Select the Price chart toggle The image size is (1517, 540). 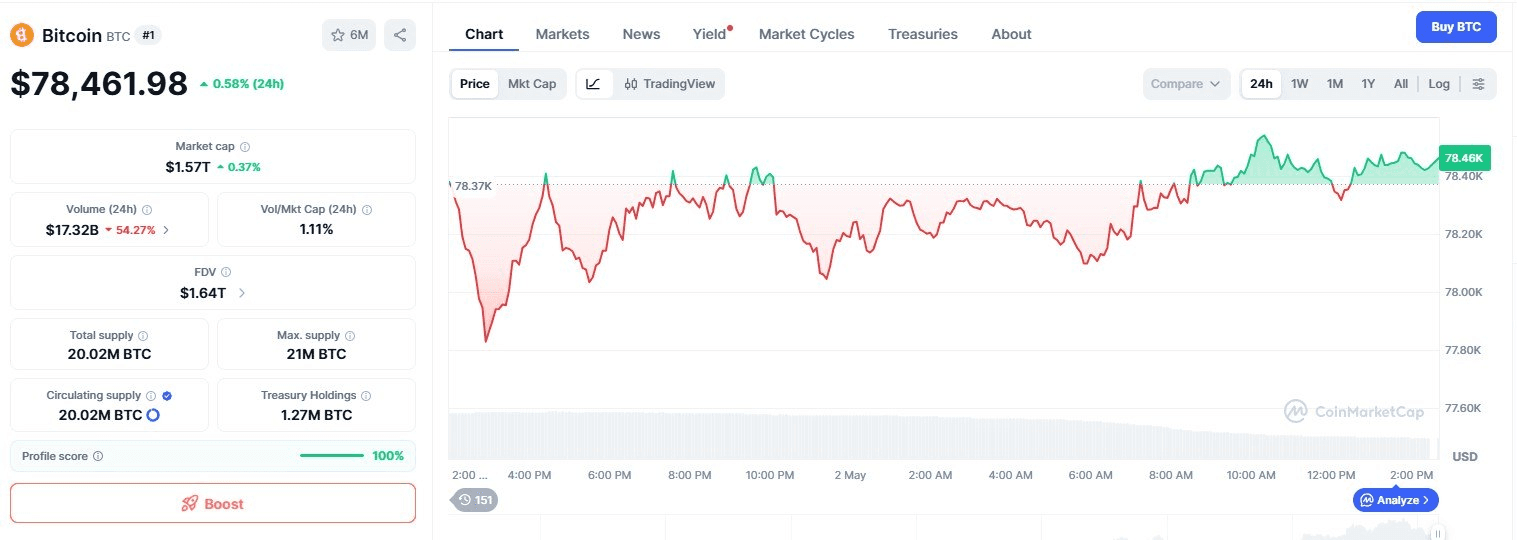coord(475,84)
